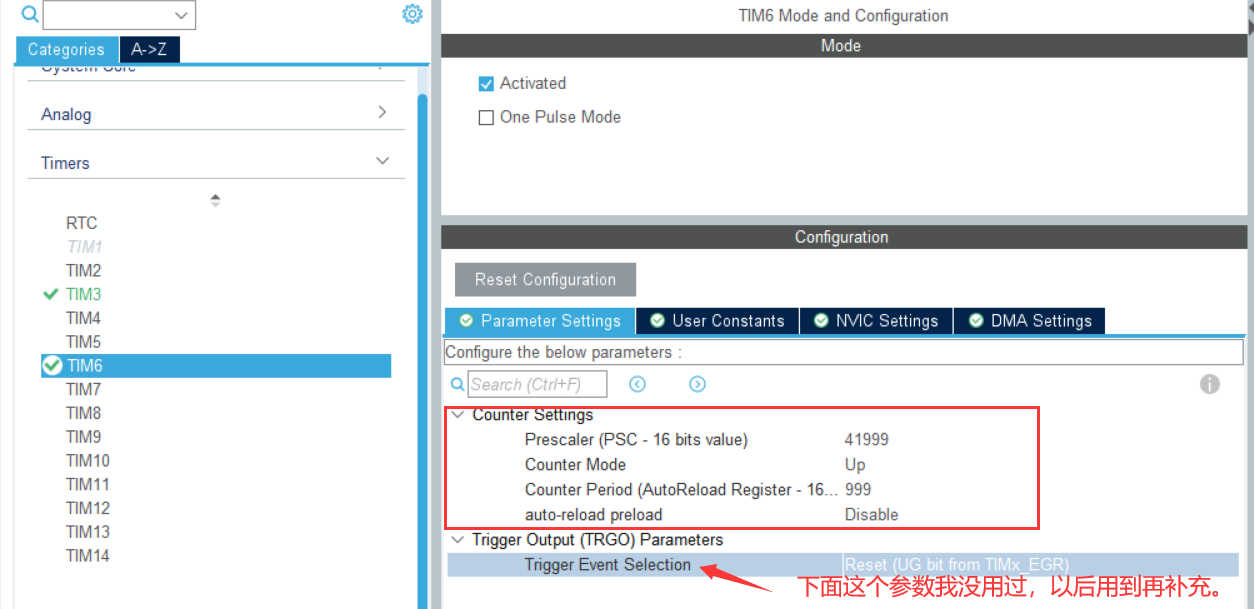Click the info icon in parameter settings
Viewport: 1254px width, 609px height.
(1210, 384)
